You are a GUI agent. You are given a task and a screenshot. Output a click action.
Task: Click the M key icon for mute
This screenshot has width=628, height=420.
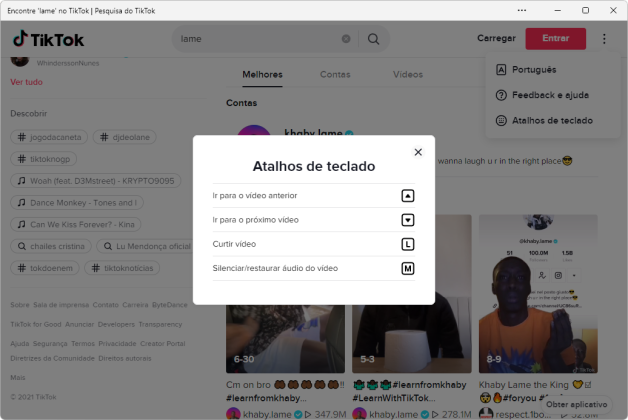click(x=408, y=268)
